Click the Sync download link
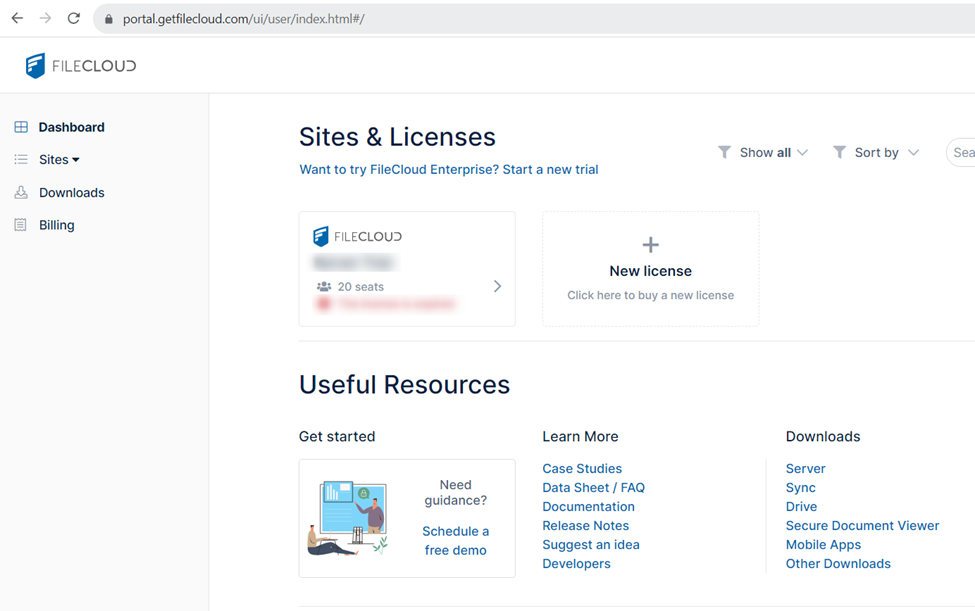The image size is (975, 611). click(x=800, y=488)
